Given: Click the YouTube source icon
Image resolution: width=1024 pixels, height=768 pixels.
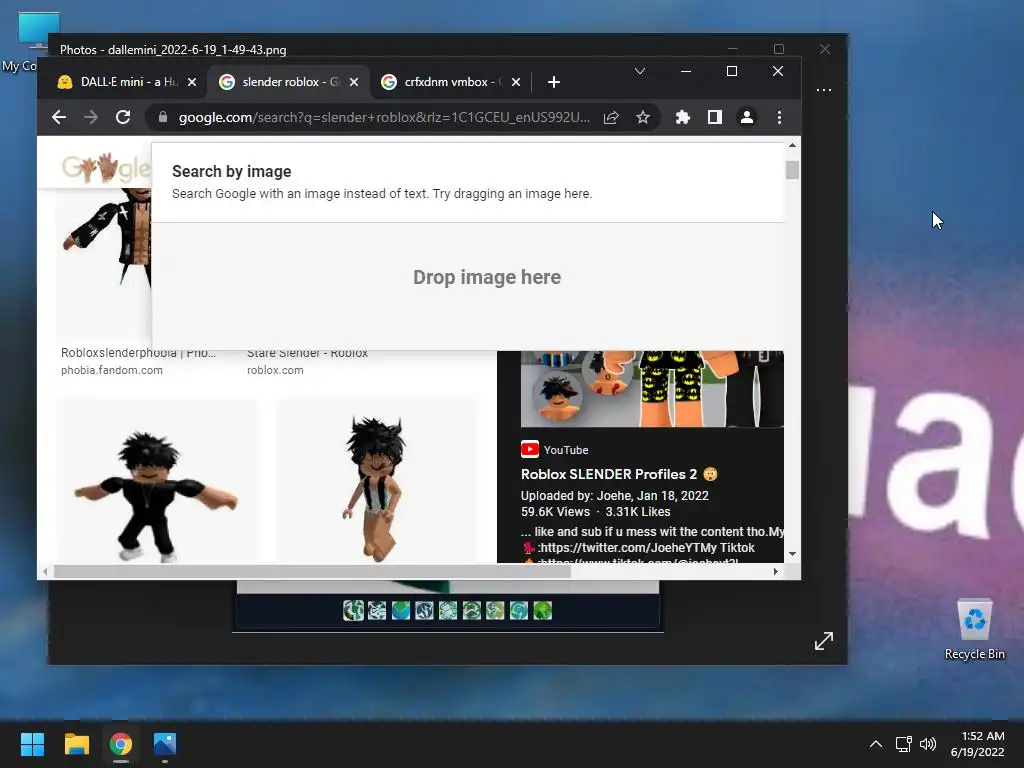Looking at the screenshot, I should pos(530,449).
